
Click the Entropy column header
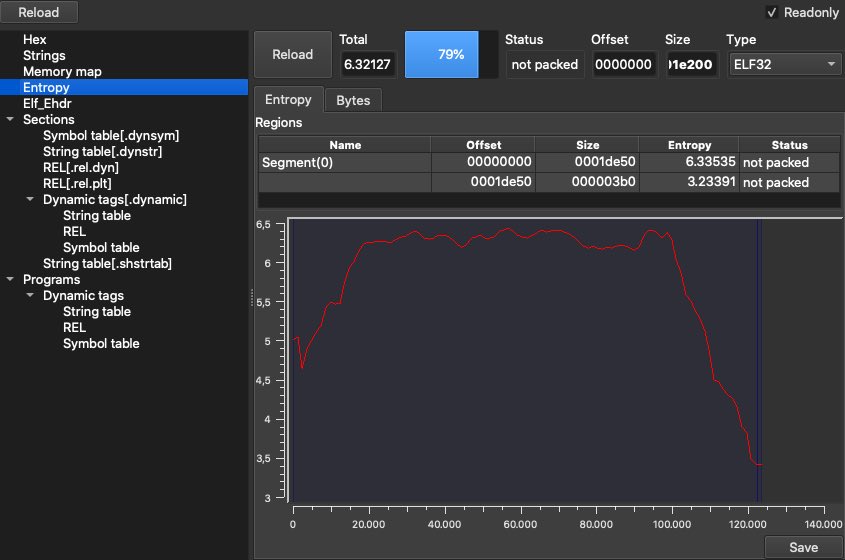click(x=689, y=145)
